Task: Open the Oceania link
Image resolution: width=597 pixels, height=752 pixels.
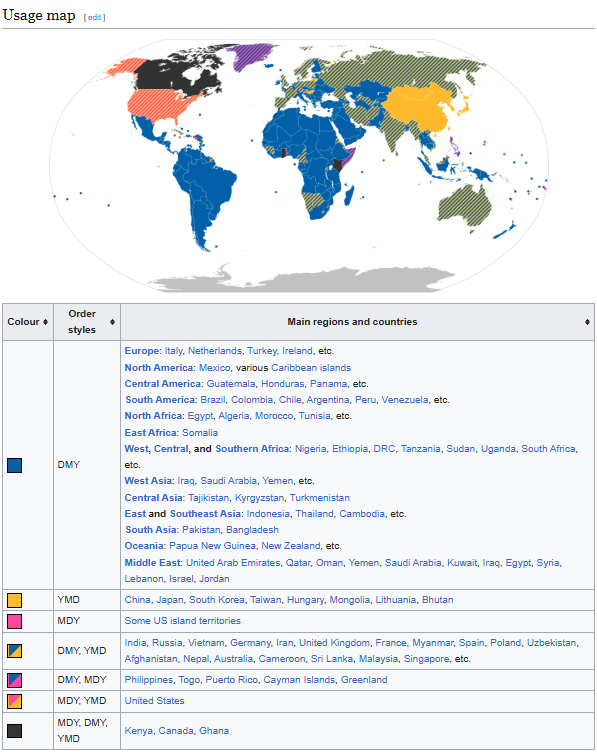Action: point(144,546)
